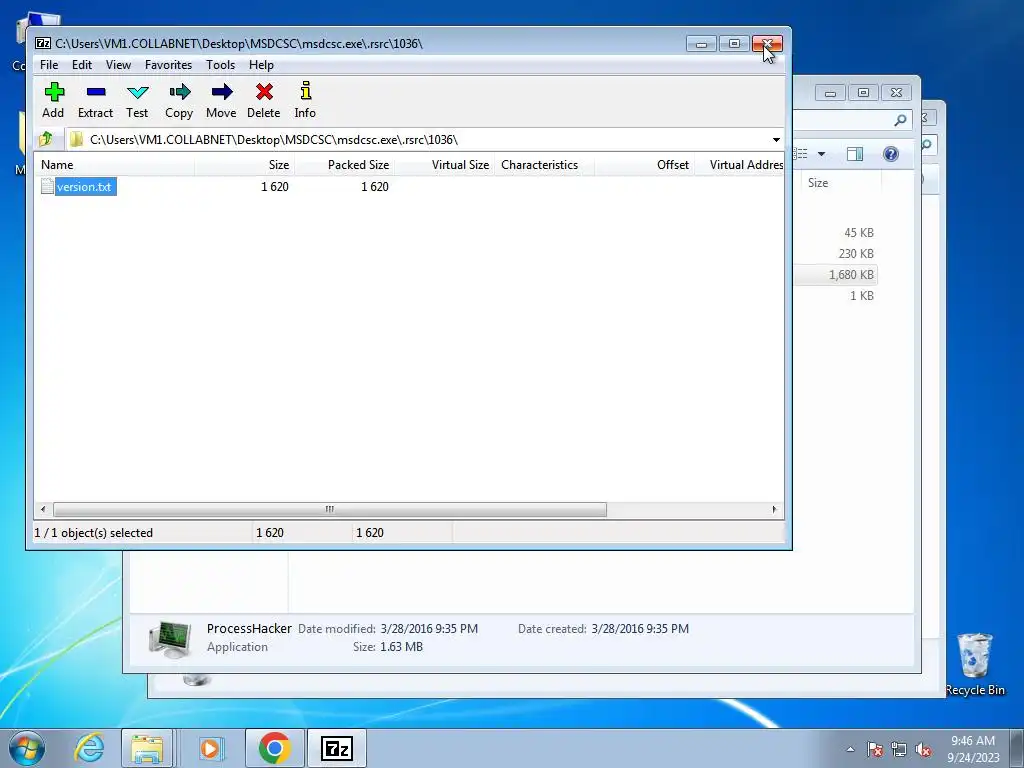Open the Tools menu

coord(220,65)
